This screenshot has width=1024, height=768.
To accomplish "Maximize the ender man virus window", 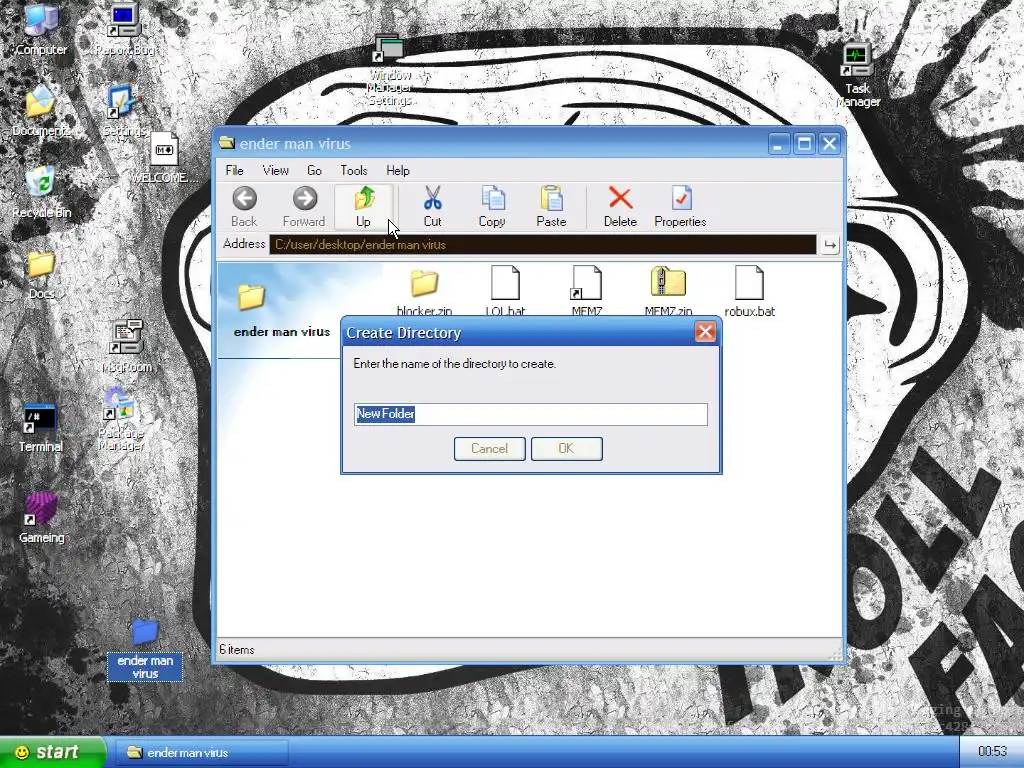I will pyautogui.click(x=804, y=144).
